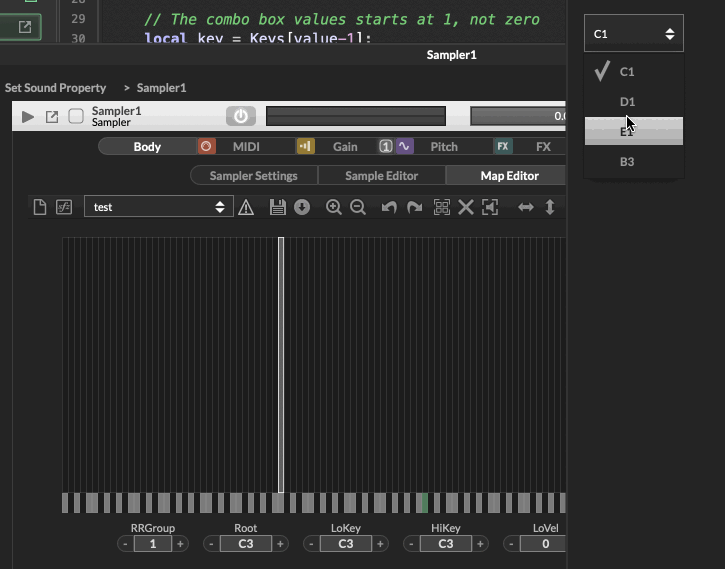This screenshot has width=725, height=569.
Task: Click the vertical double-arrow icon
Action: click(550, 207)
